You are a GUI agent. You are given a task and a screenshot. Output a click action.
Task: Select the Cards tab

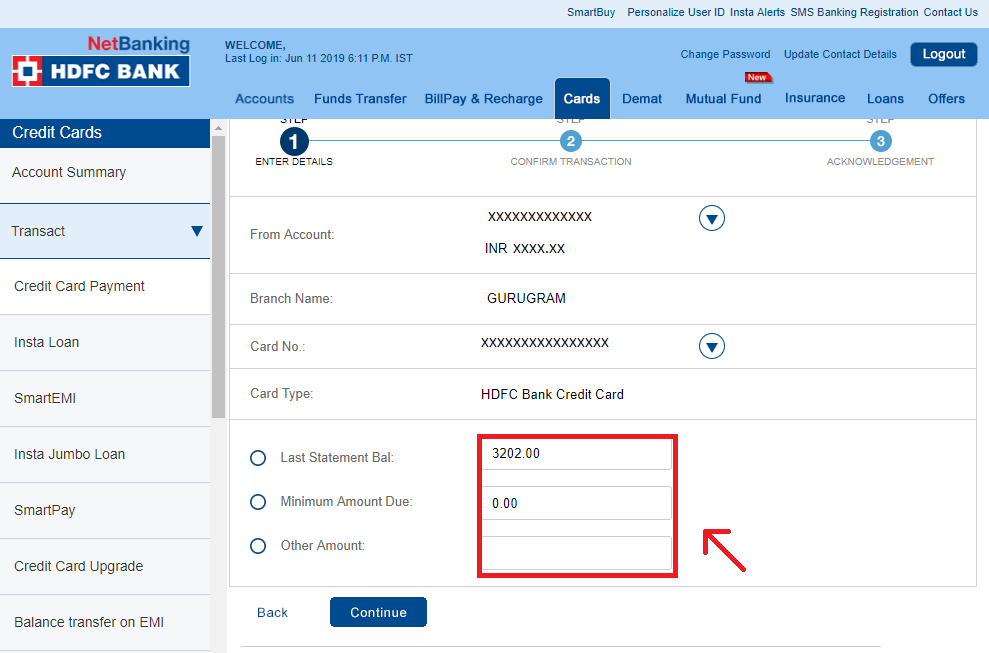click(x=582, y=98)
